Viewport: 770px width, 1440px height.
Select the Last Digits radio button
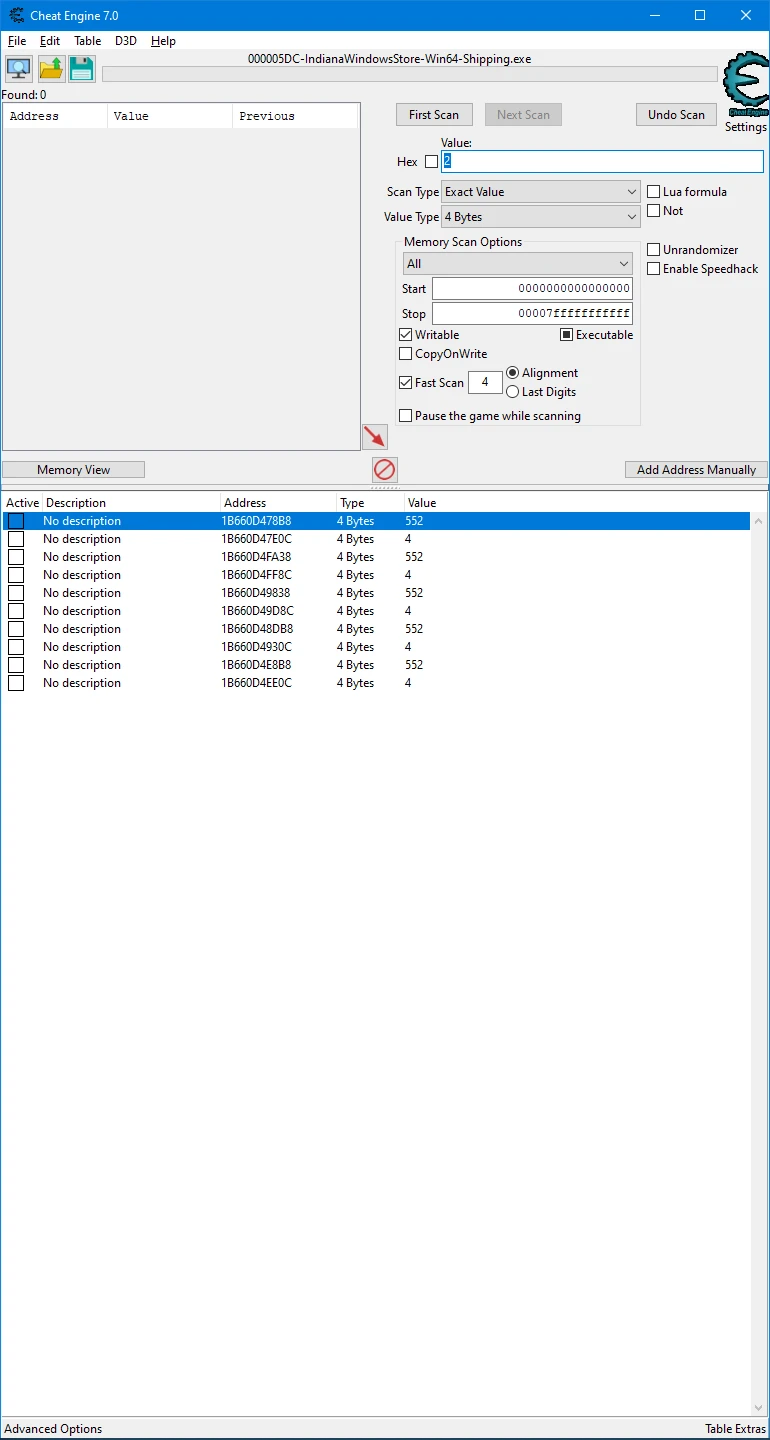tap(513, 392)
